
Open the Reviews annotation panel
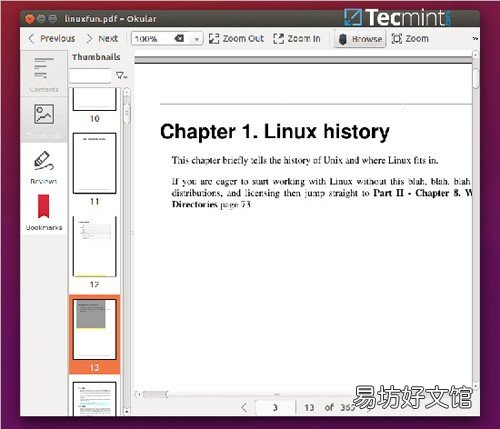pyautogui.click(x=44, y=167)
